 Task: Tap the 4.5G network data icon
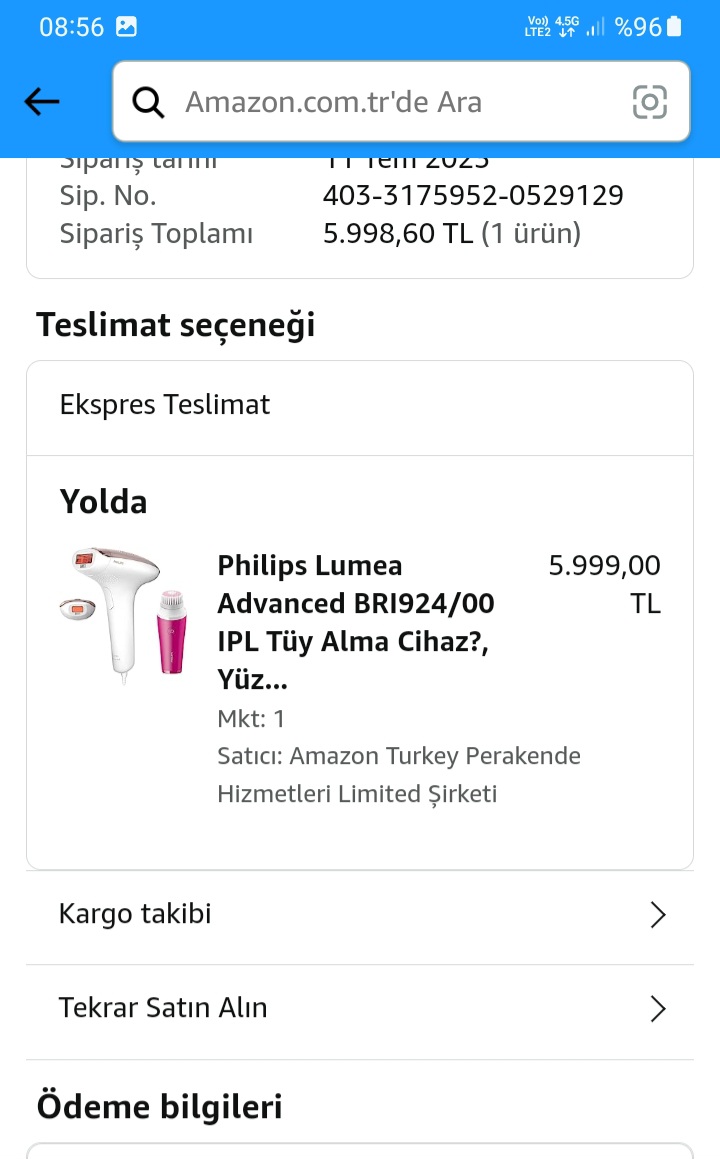[x=567, y=27]
